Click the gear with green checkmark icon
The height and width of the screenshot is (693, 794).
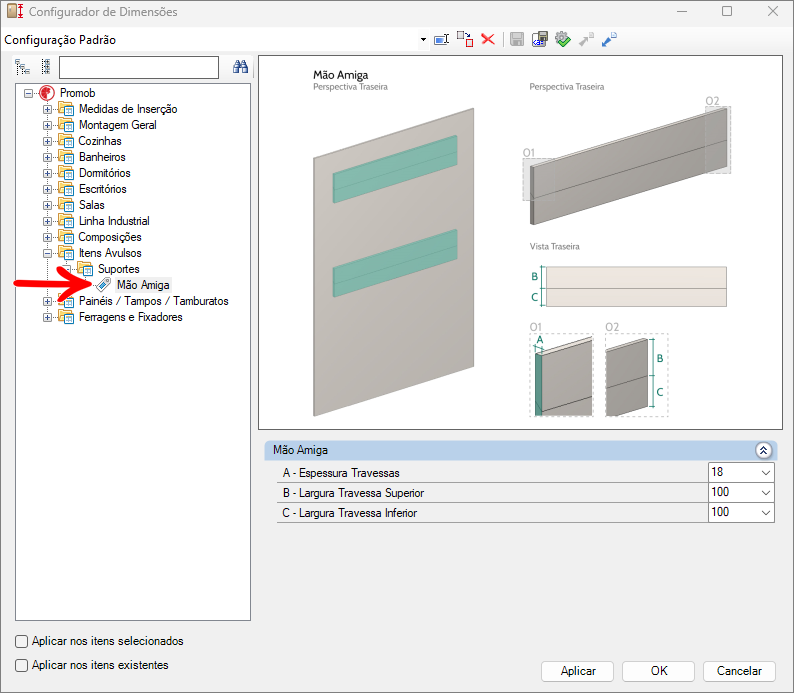coord(563,39)
